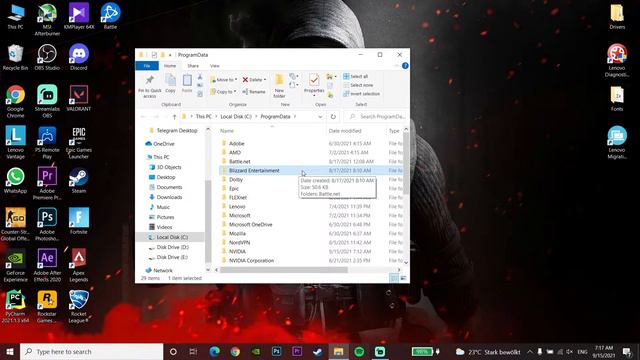Open the MSI Afterburner desktop shortcut
Image resolution: width=640 pixels, height=360 pixels.
47,19
